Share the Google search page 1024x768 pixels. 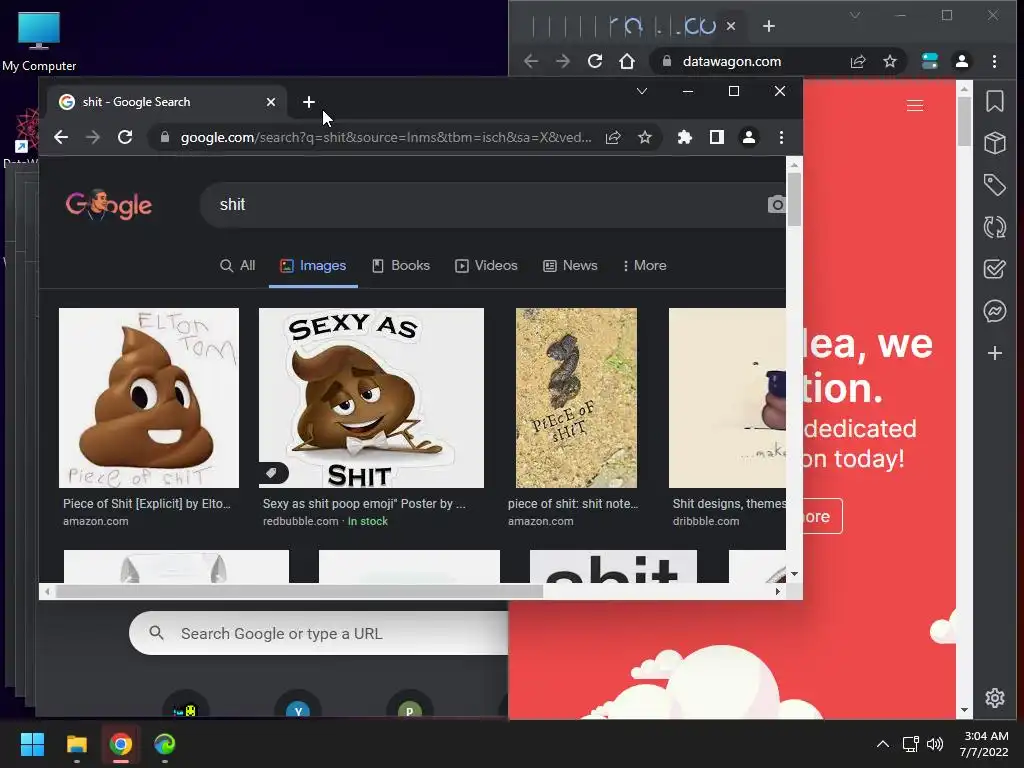[x=613, y=137]
